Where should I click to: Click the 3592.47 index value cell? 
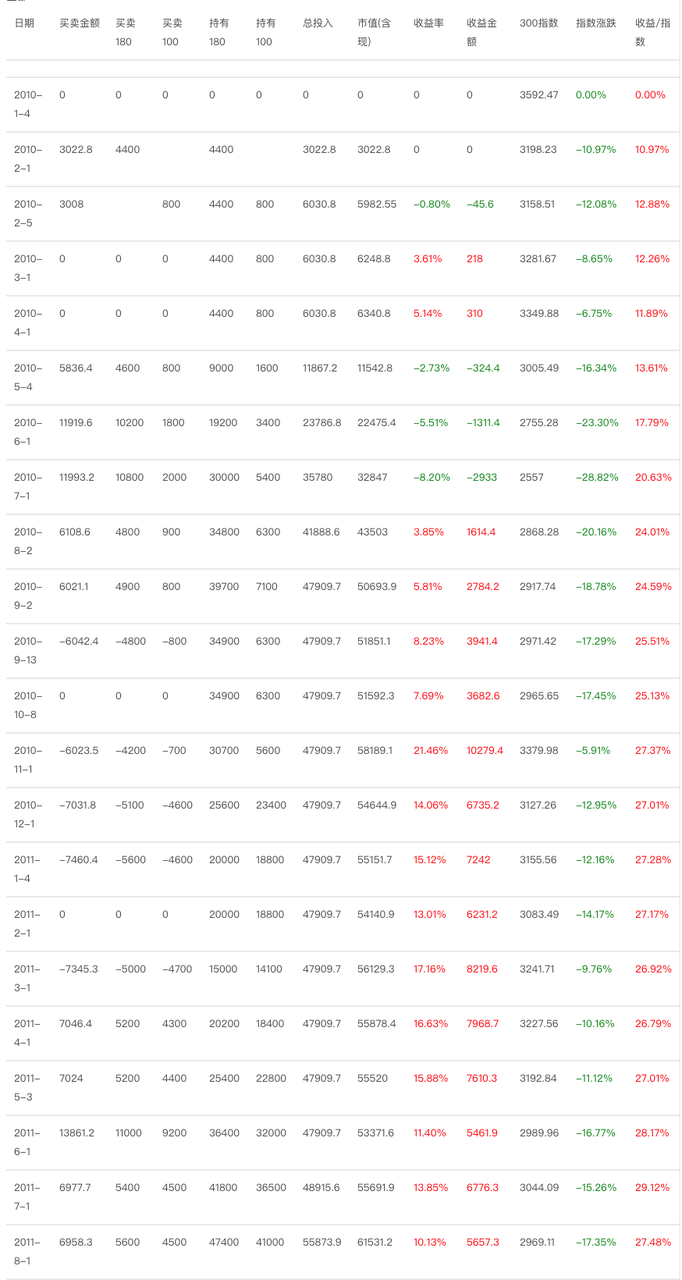[539, 95]
